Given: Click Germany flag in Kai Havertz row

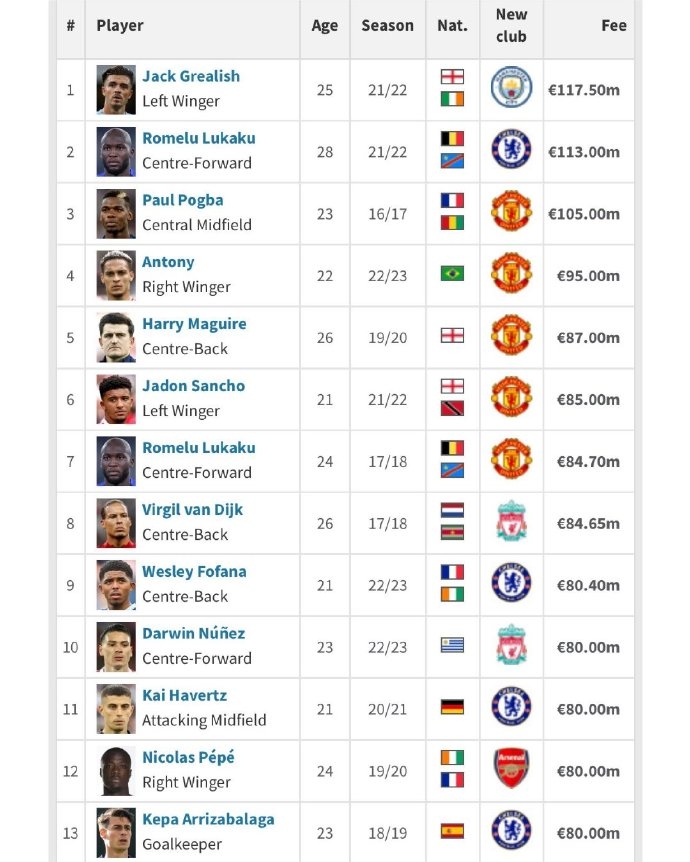Looking at the screenshot, I should pos(452,707).
